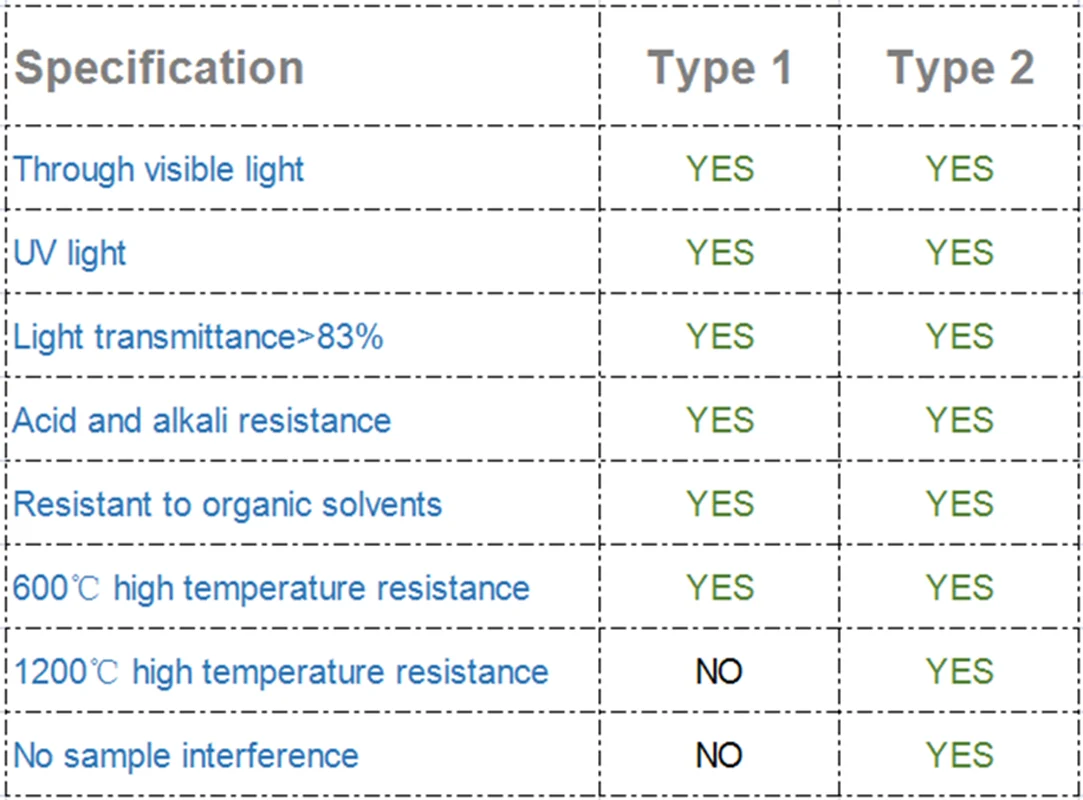Click the Light transmittance>83% label
Image resolution: width=1083 pixels, height=800 pixels.
[x=198, y=337]
